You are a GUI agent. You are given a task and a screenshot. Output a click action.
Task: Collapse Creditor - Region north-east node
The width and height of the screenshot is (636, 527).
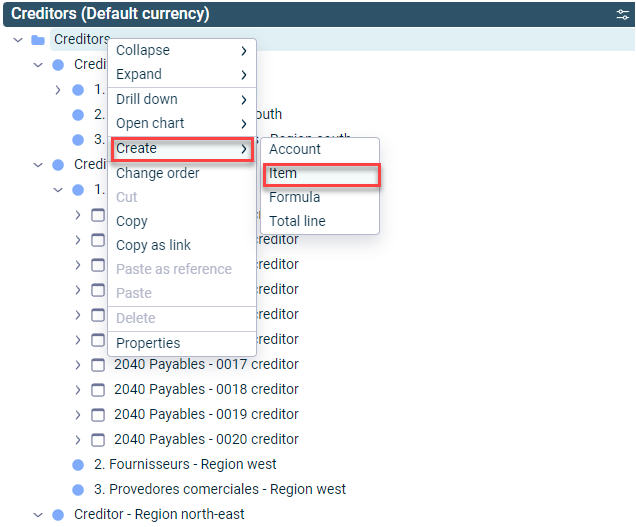tap(38, 515)
